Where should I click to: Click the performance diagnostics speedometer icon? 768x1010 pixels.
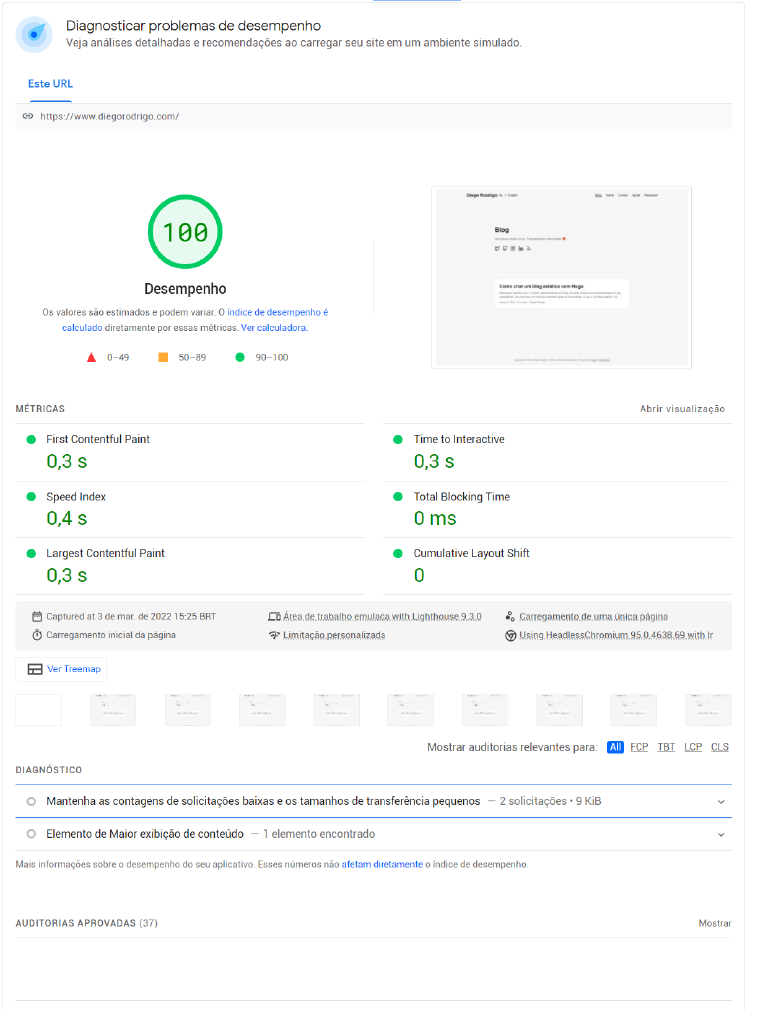pos(34,34)
